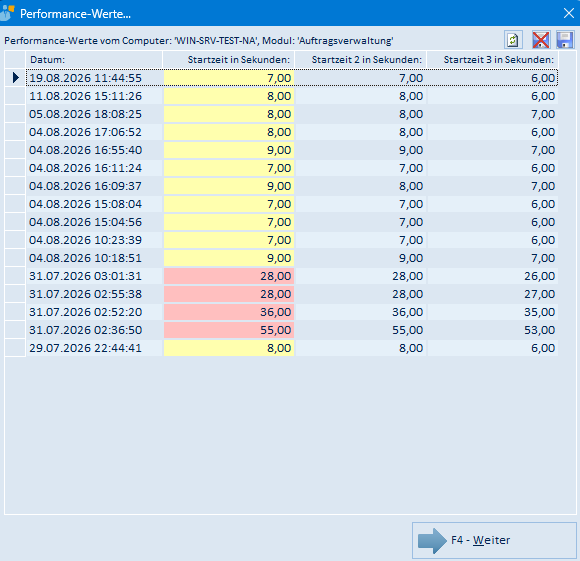Click the 27,00 Startzeit 3 cell
Screen dimensions: 580x561
[x=493, y=294]
